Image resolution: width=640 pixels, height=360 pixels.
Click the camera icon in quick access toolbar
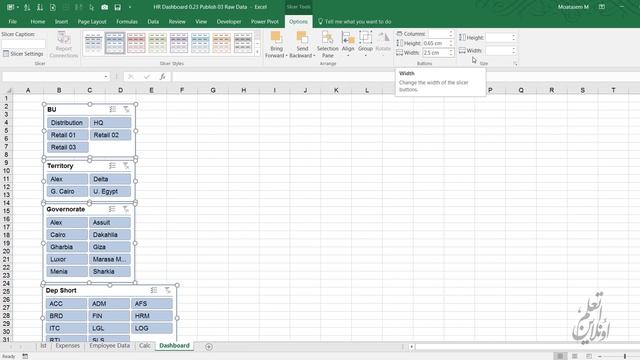(104, 7)
